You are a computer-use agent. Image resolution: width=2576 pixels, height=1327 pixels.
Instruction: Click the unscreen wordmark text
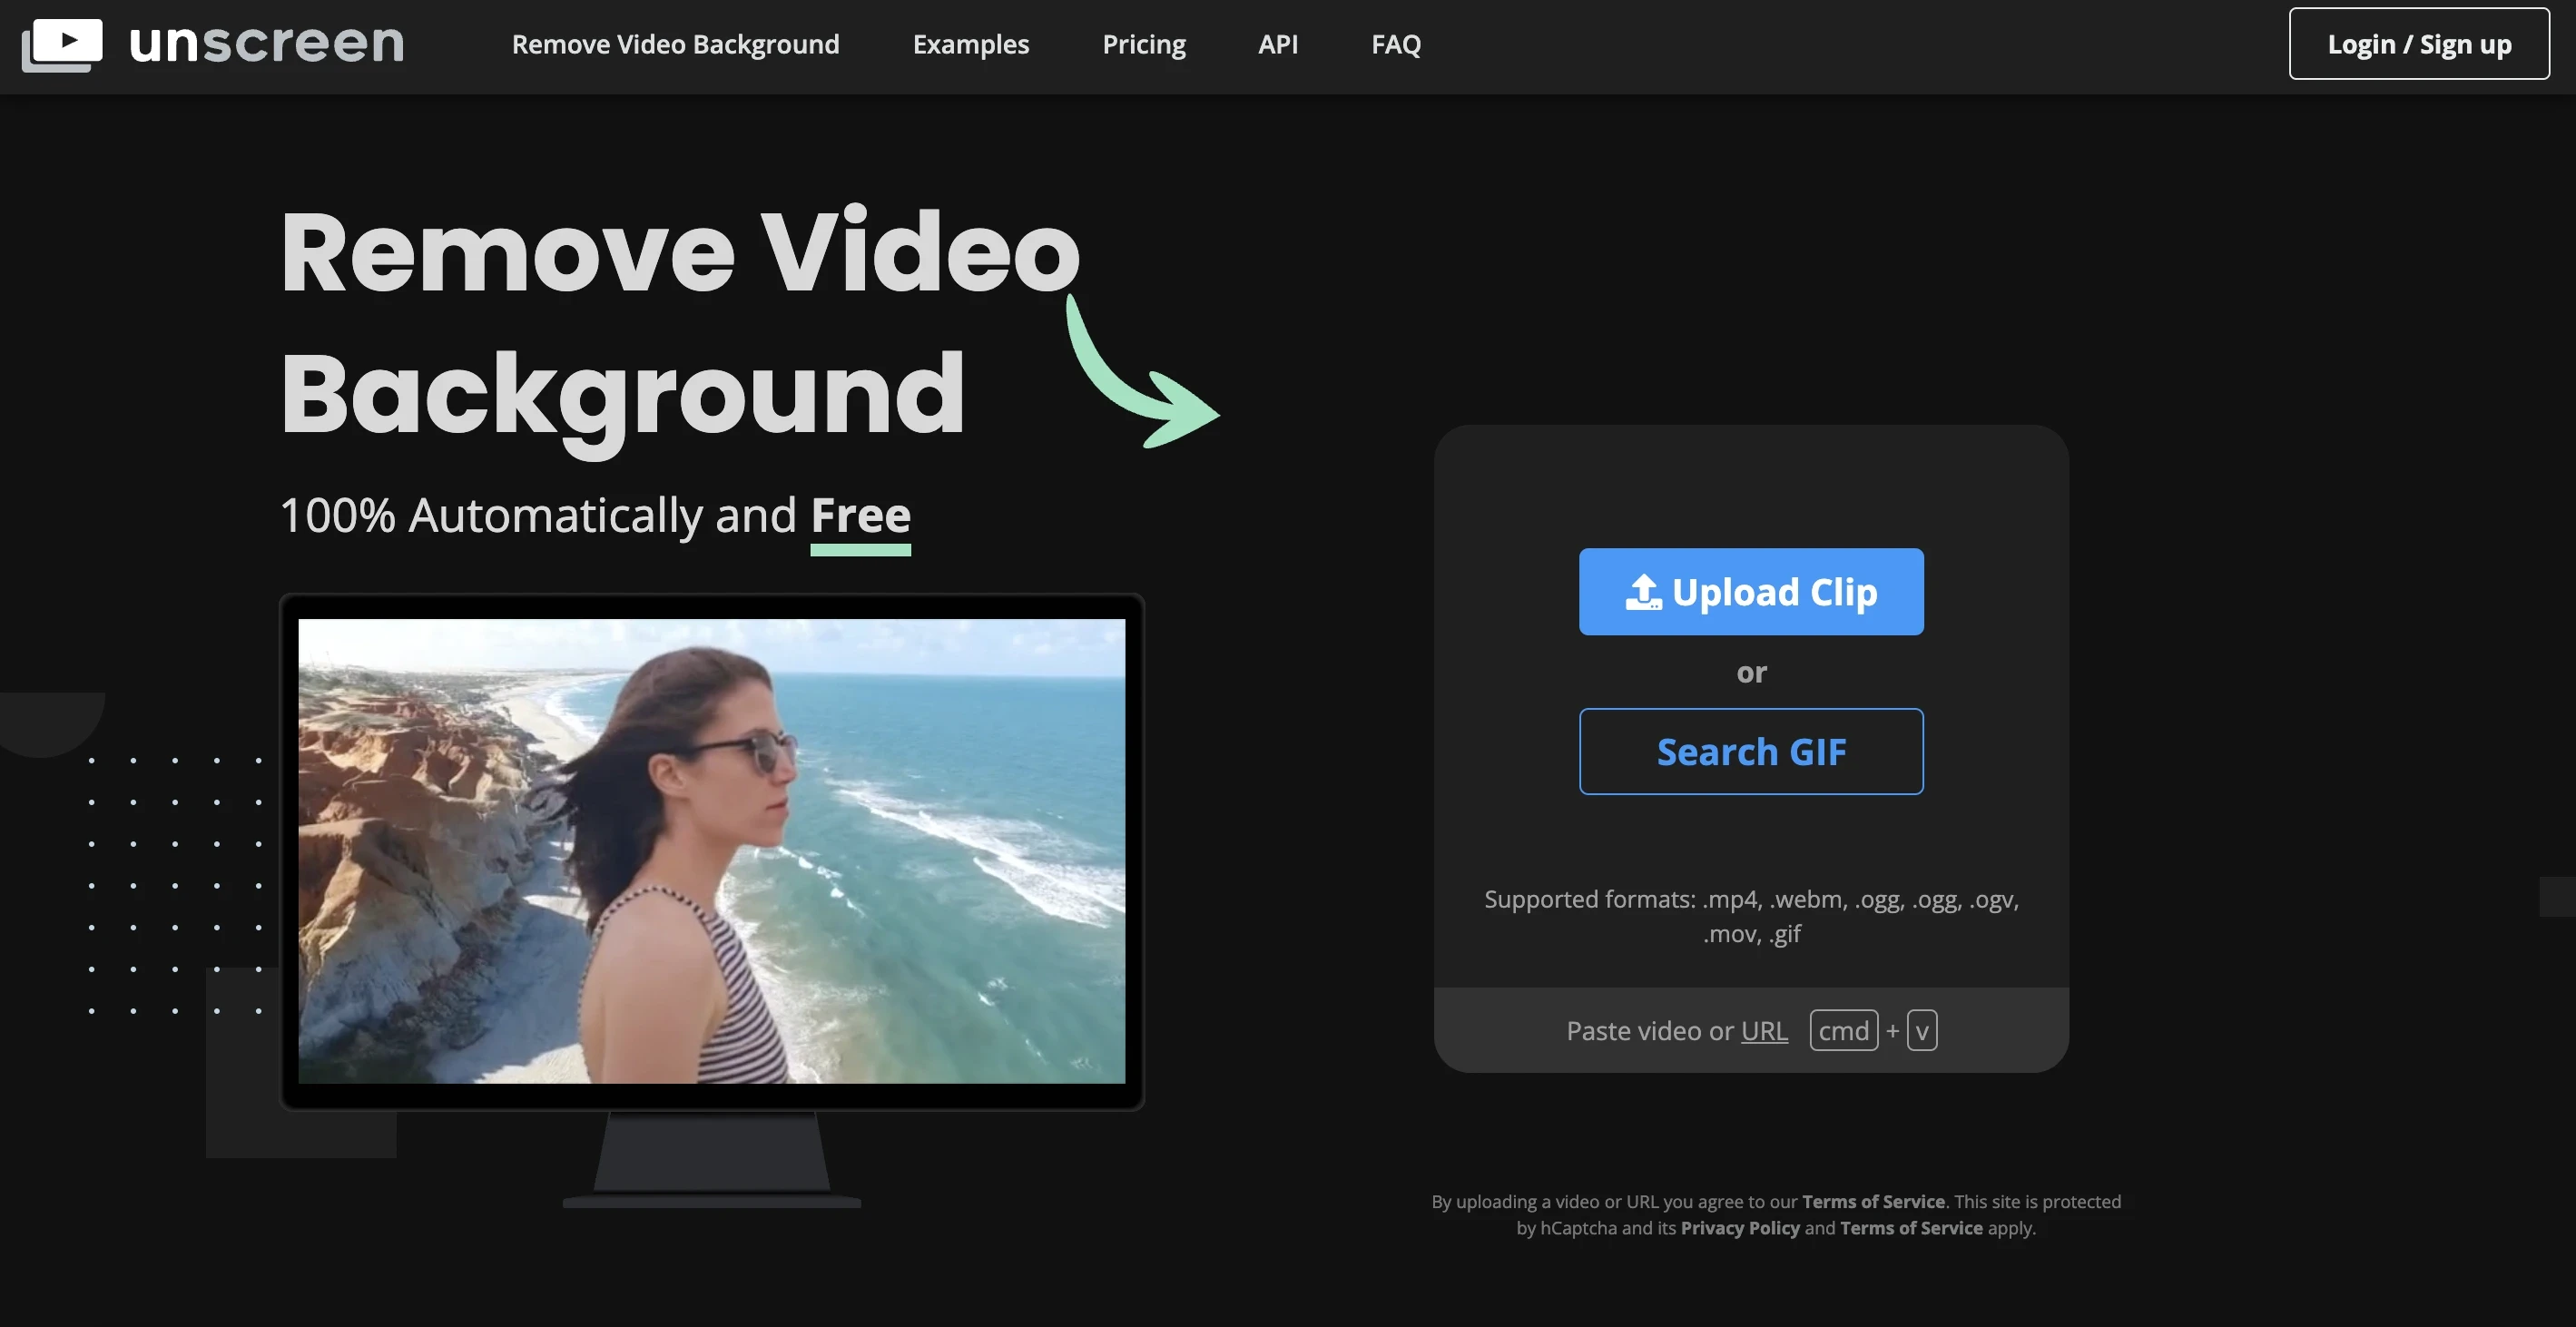(267, 43)
